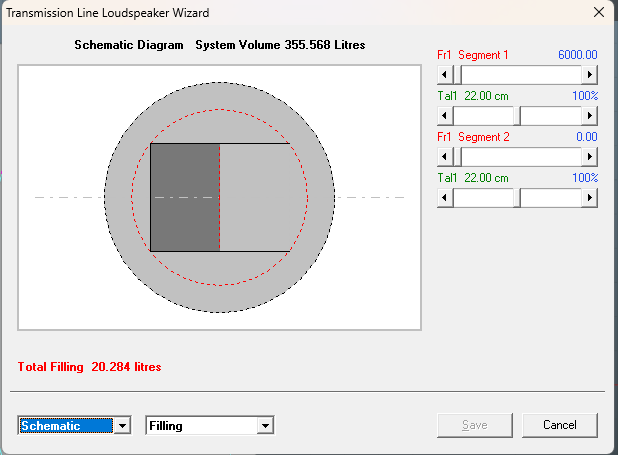
Task: Click the 100% value under Segment 1
Action: 585,96
